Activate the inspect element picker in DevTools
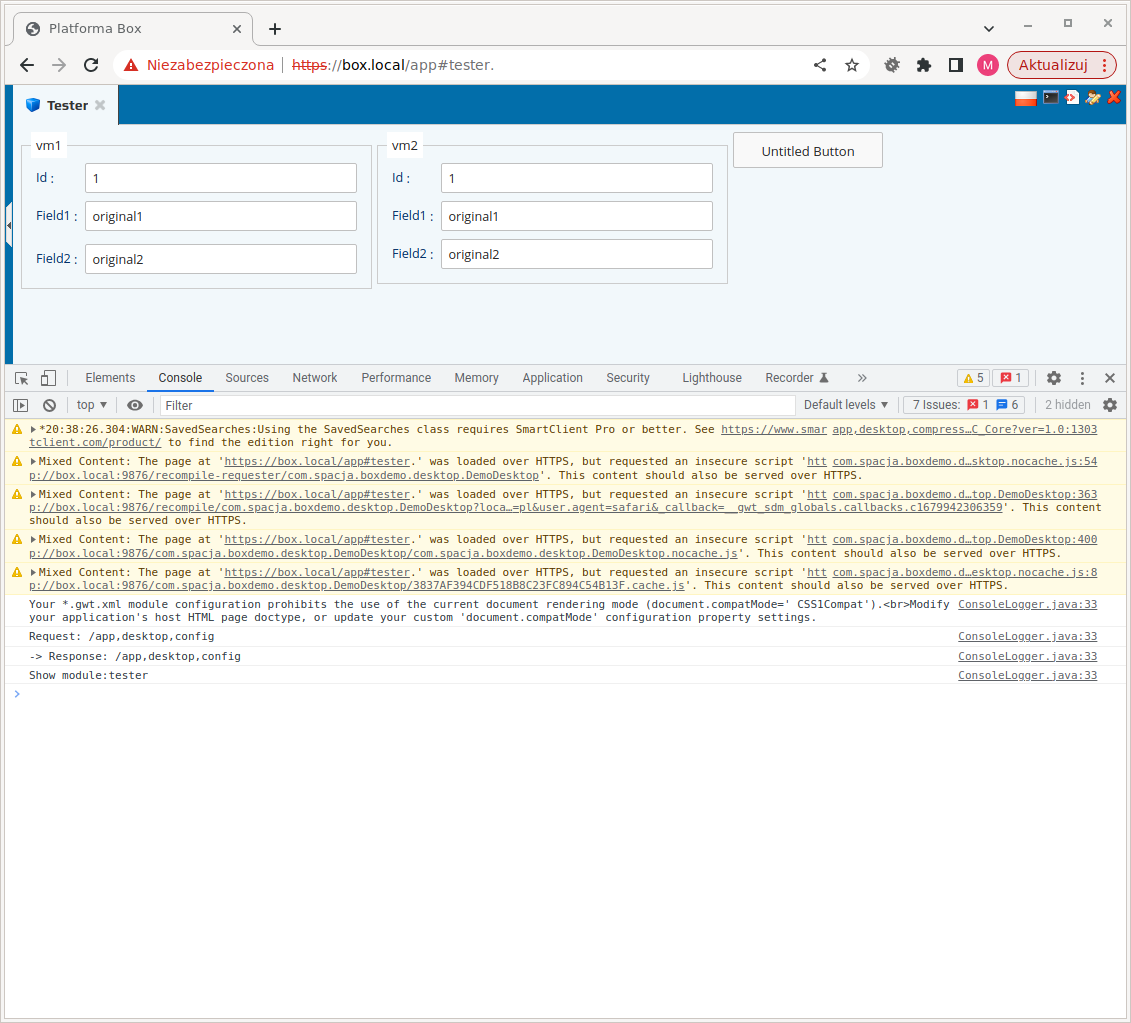The image size is (1131, 1023). 22,378
